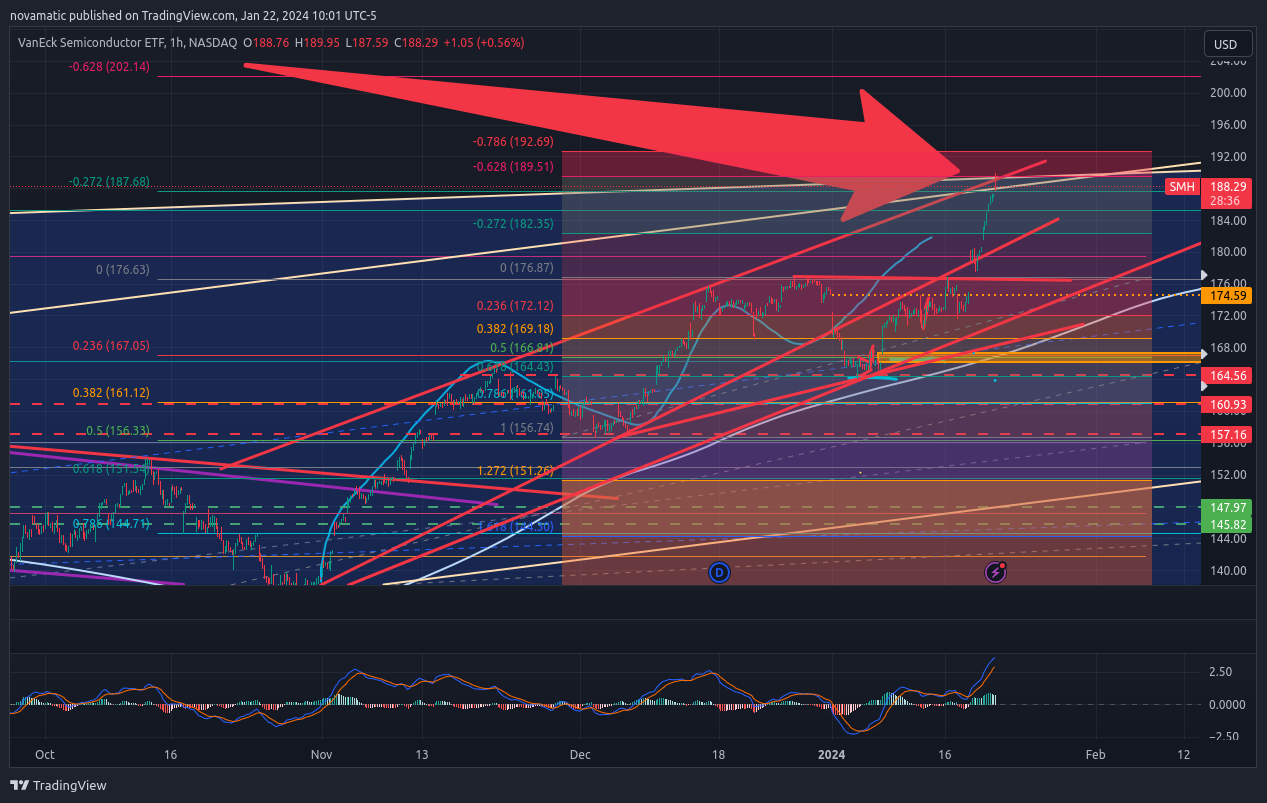Screen dimensions: 1267x803
Task: Select the 0.5 (156.33) Fibonacci label
Action: pos(118,431)
